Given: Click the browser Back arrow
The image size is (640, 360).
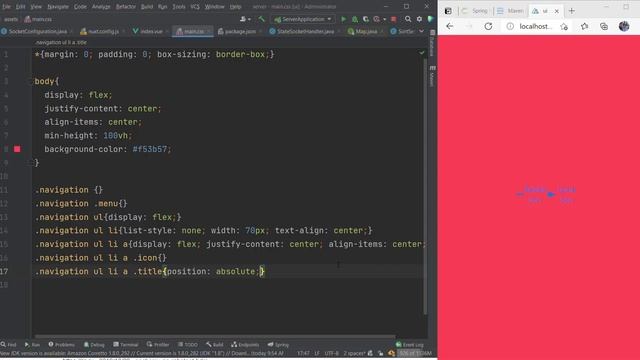Looking at the screenshot, I should click(x=449, y=26).
